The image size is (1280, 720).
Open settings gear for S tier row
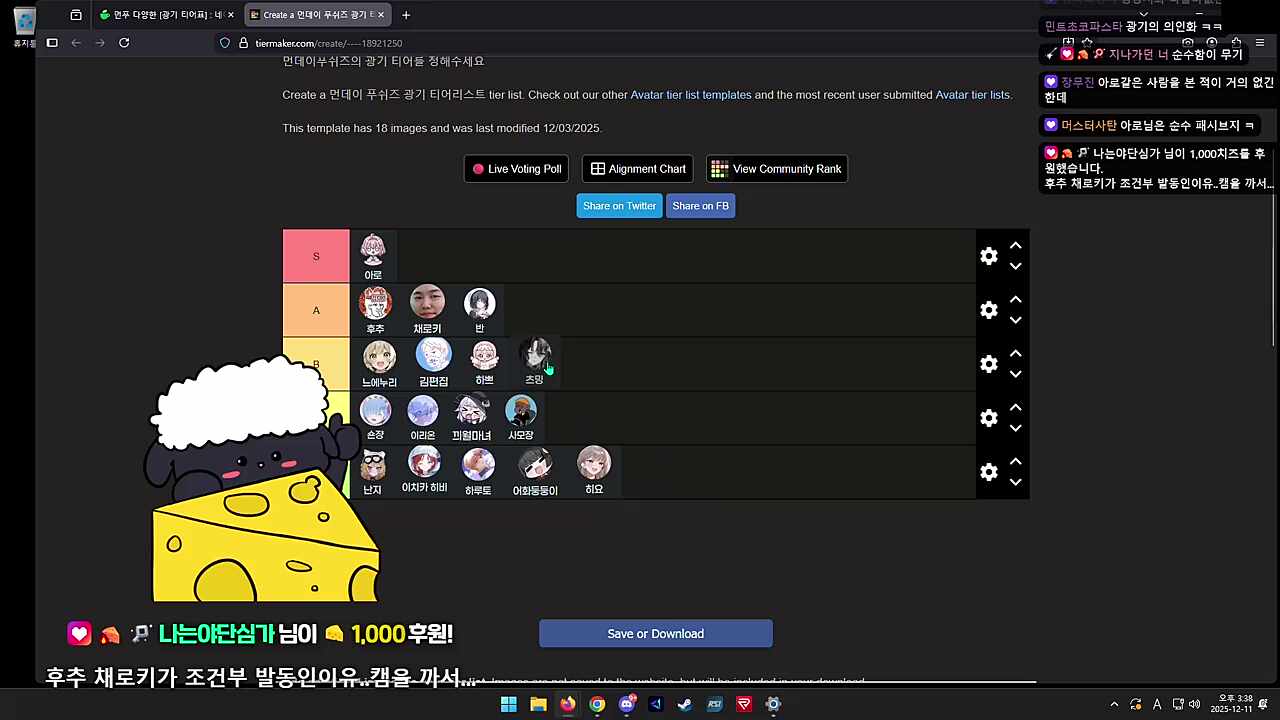[988, 256]
